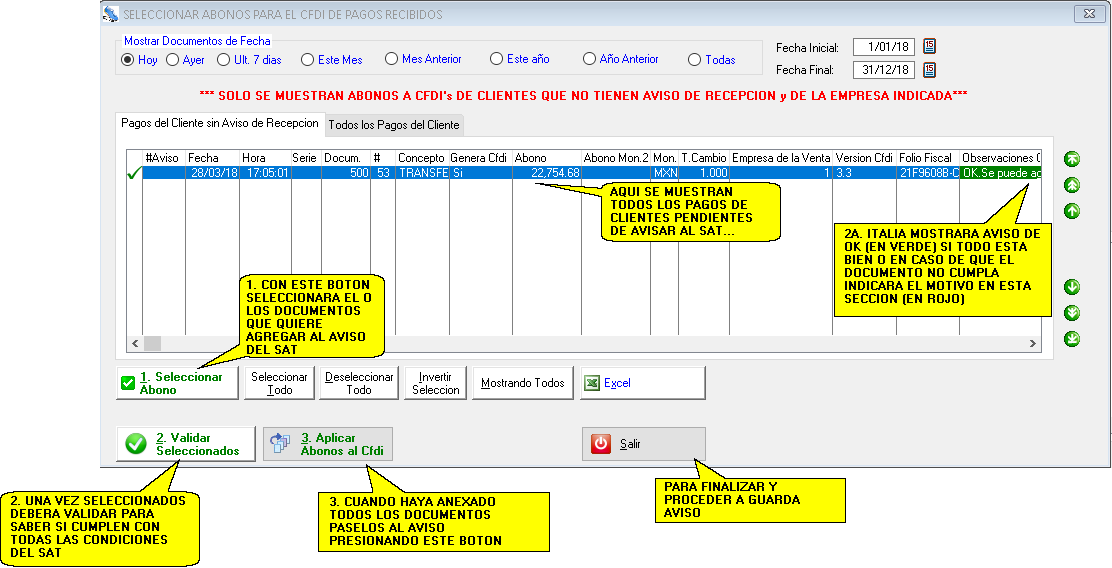Screen dimensions: 1112x568
Task: Move down one row with single down arrow
Action: pos(1072,287)
